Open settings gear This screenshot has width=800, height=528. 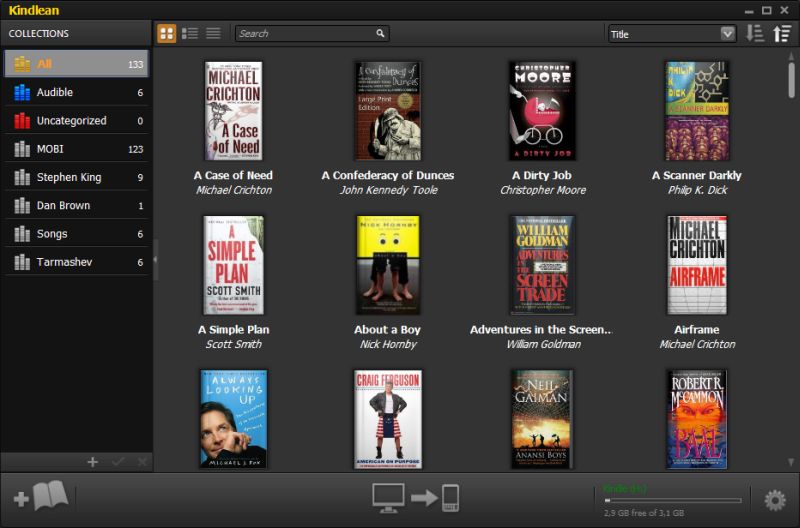click(775, 500)
